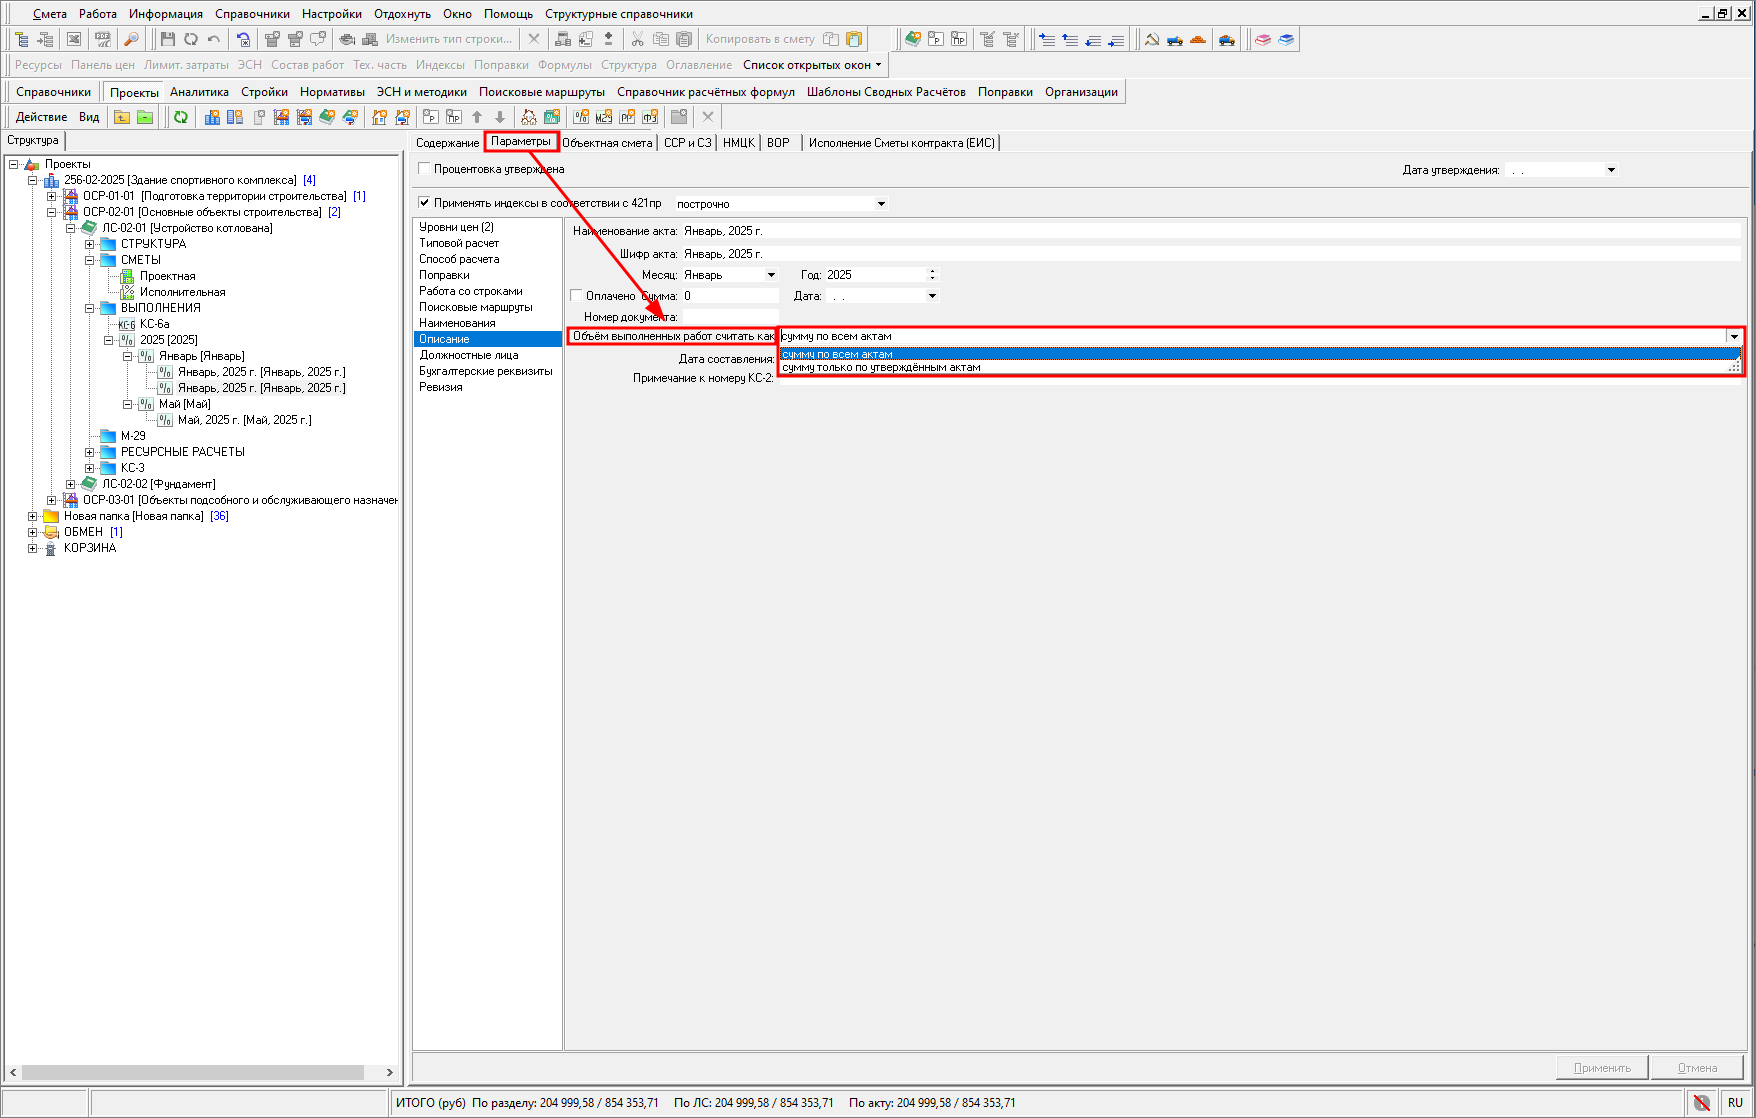This screenshot has width=1756, height=1118.
Task: Choose 'сумму только по утверждённым актам' option
Action: click(x=881, y=368)
